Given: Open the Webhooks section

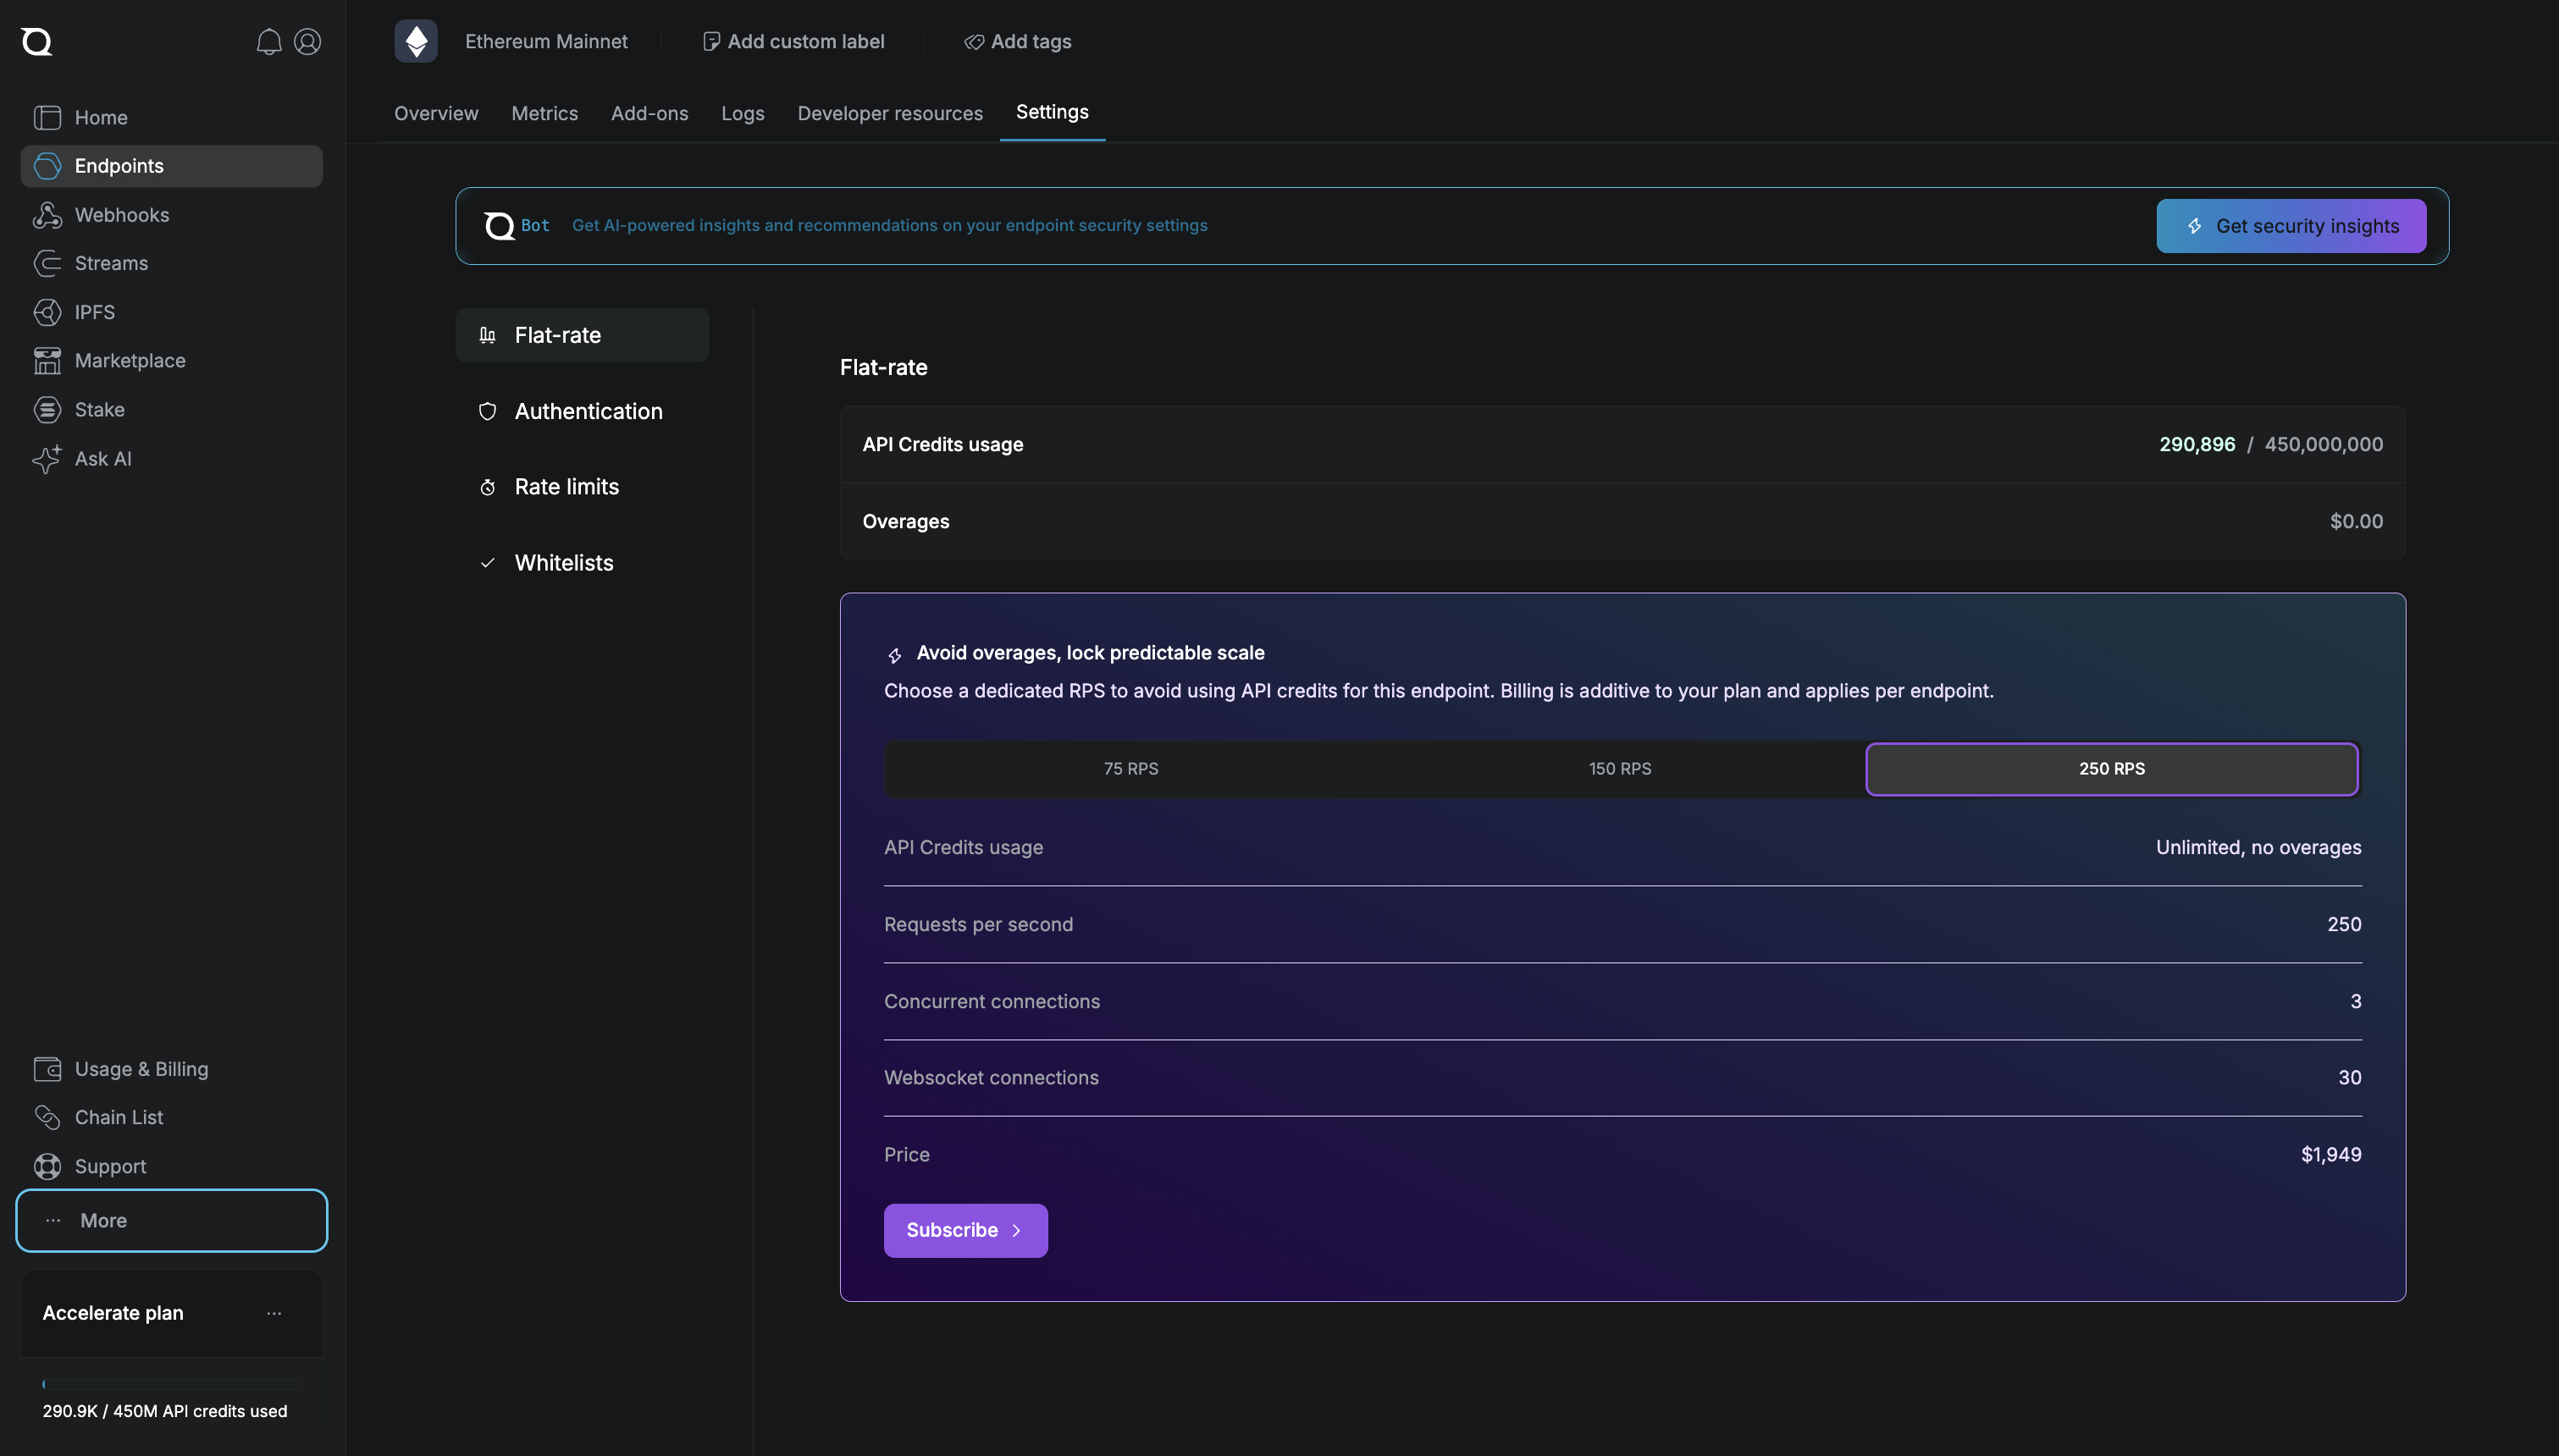Looking at the screenshot, I should pos(121,214).
